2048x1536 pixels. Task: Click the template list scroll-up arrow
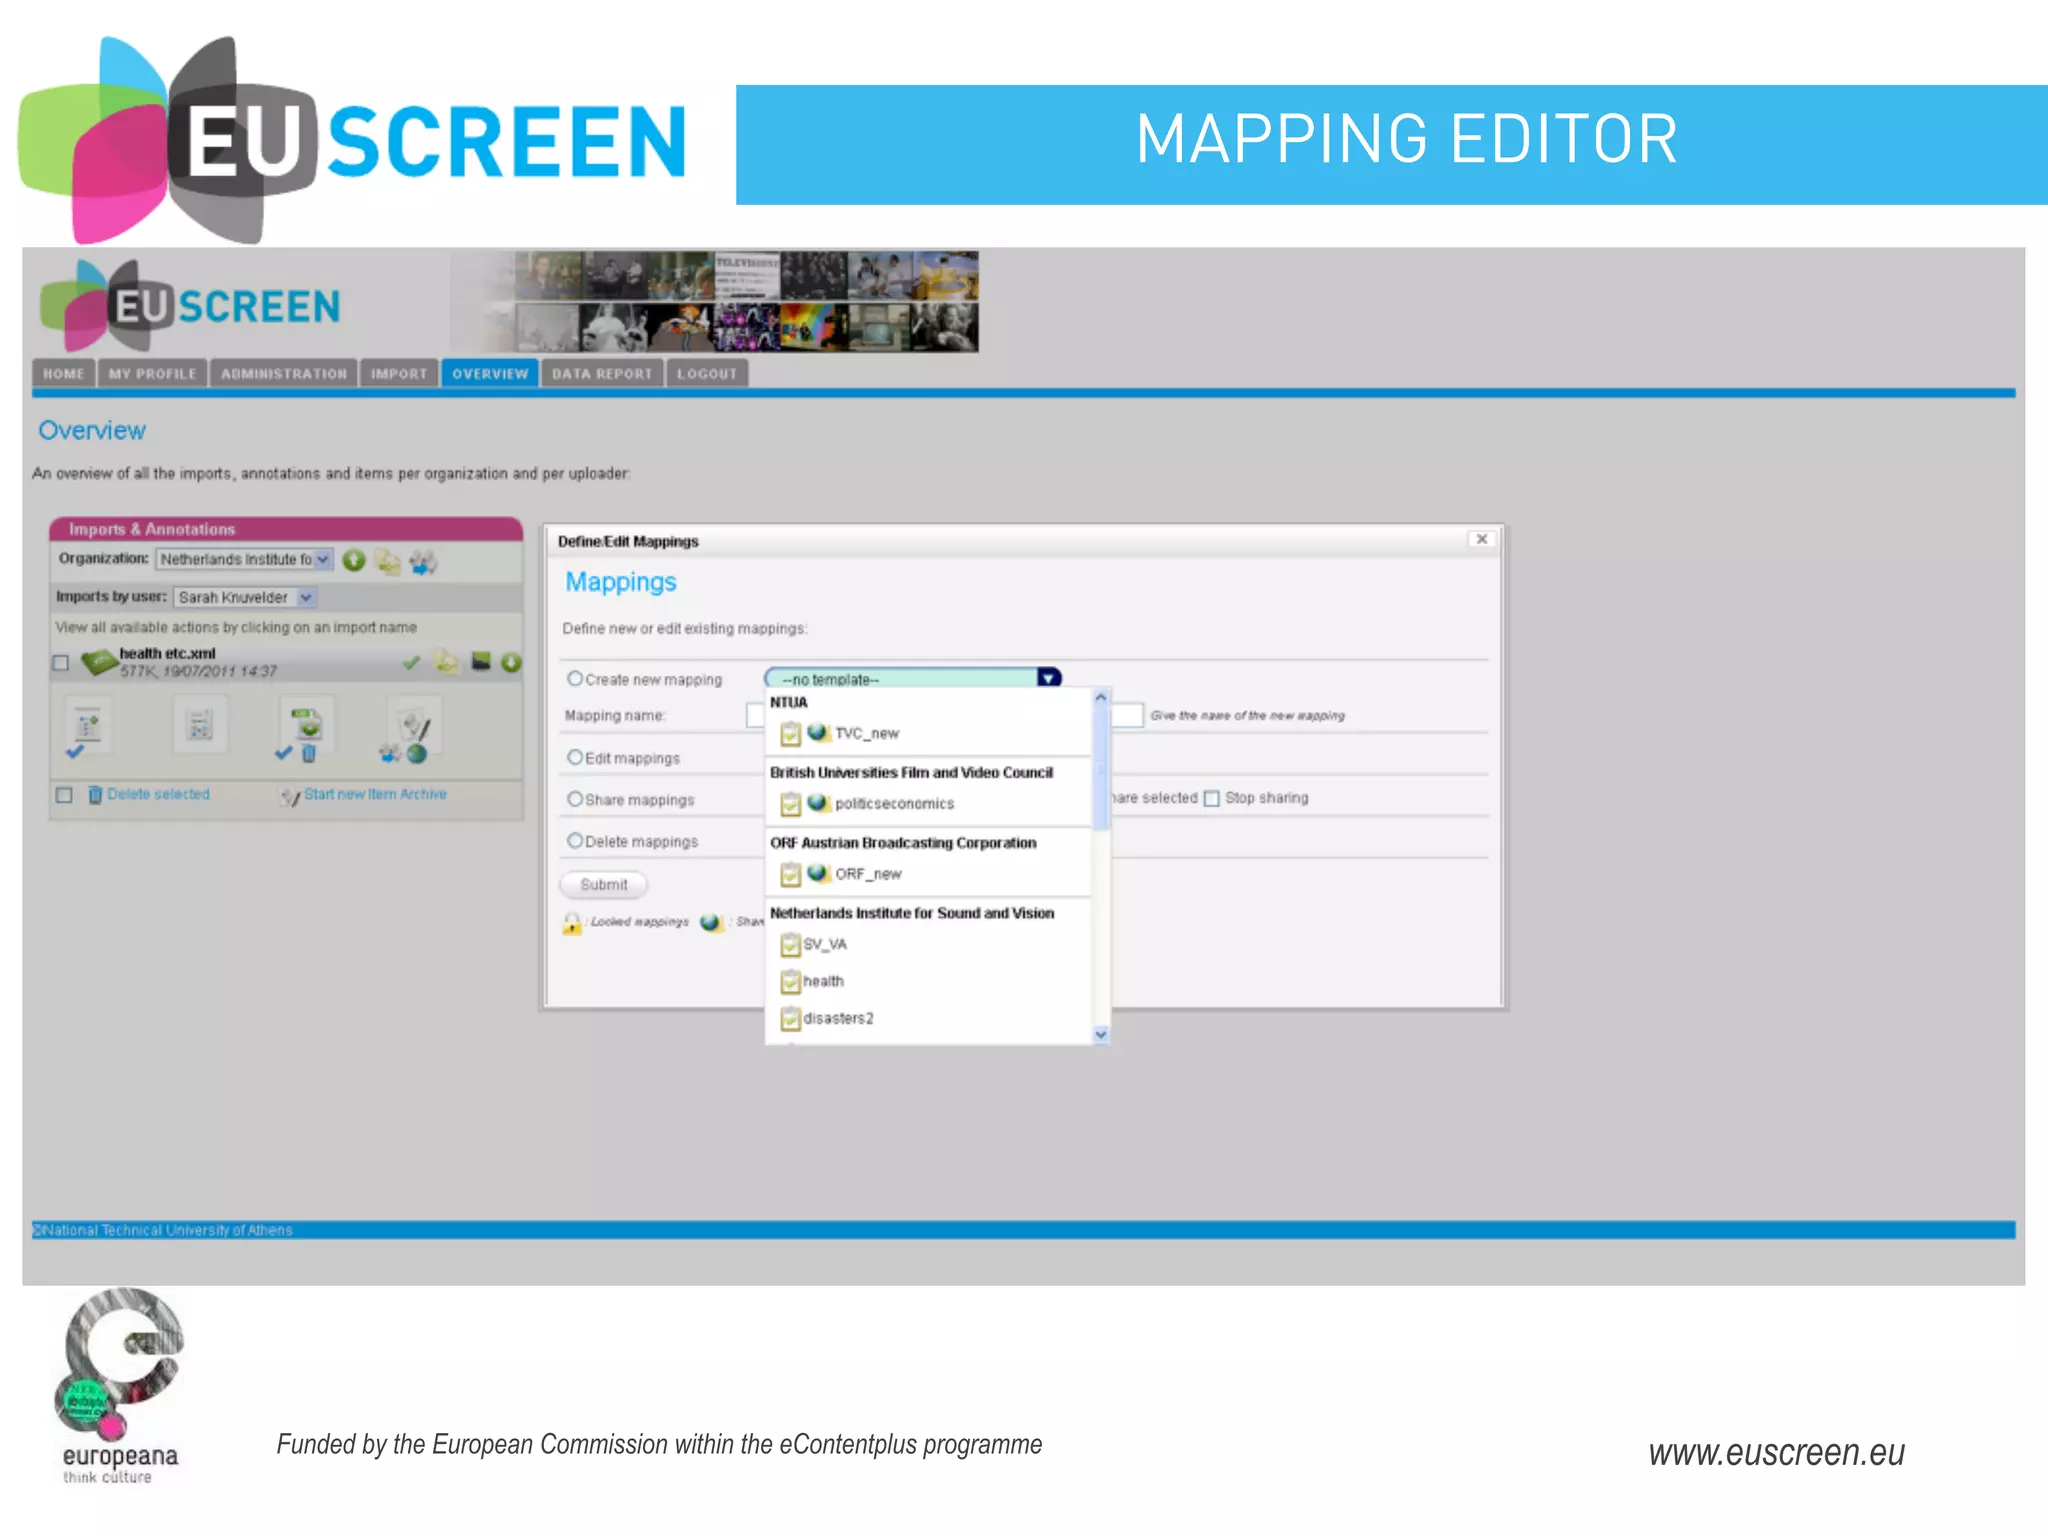(1101, 697)
